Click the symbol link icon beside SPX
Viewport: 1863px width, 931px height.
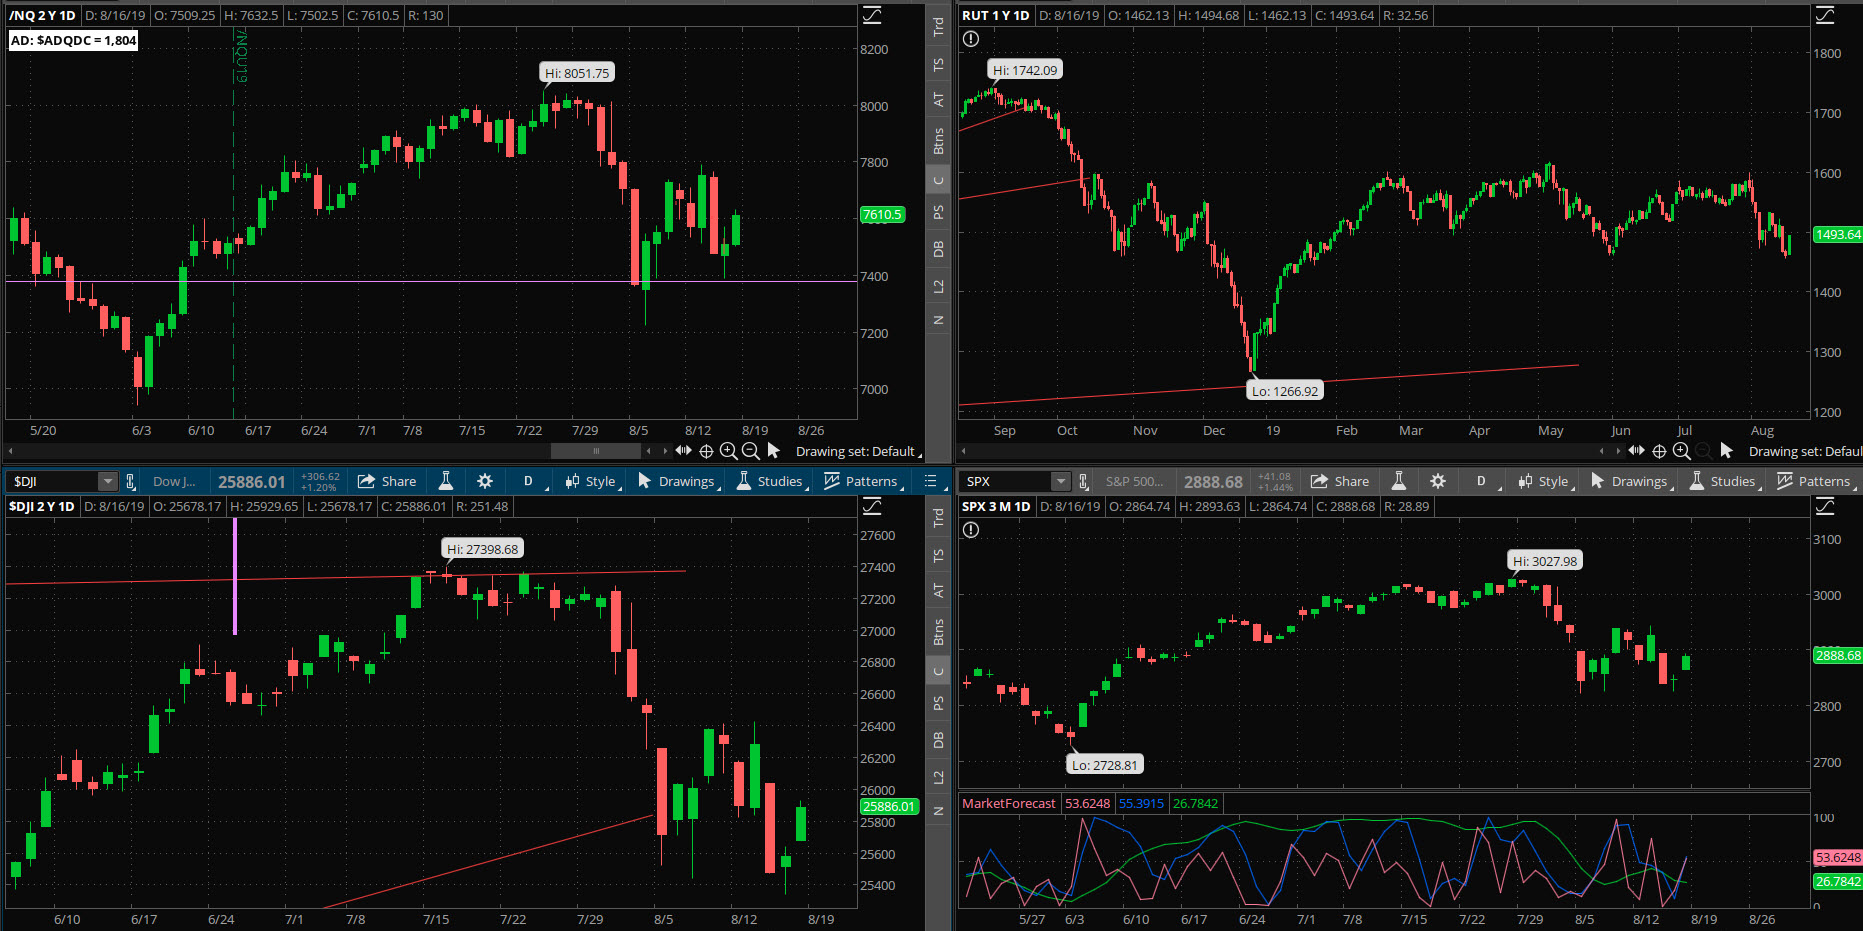(x=1083, y=481)
